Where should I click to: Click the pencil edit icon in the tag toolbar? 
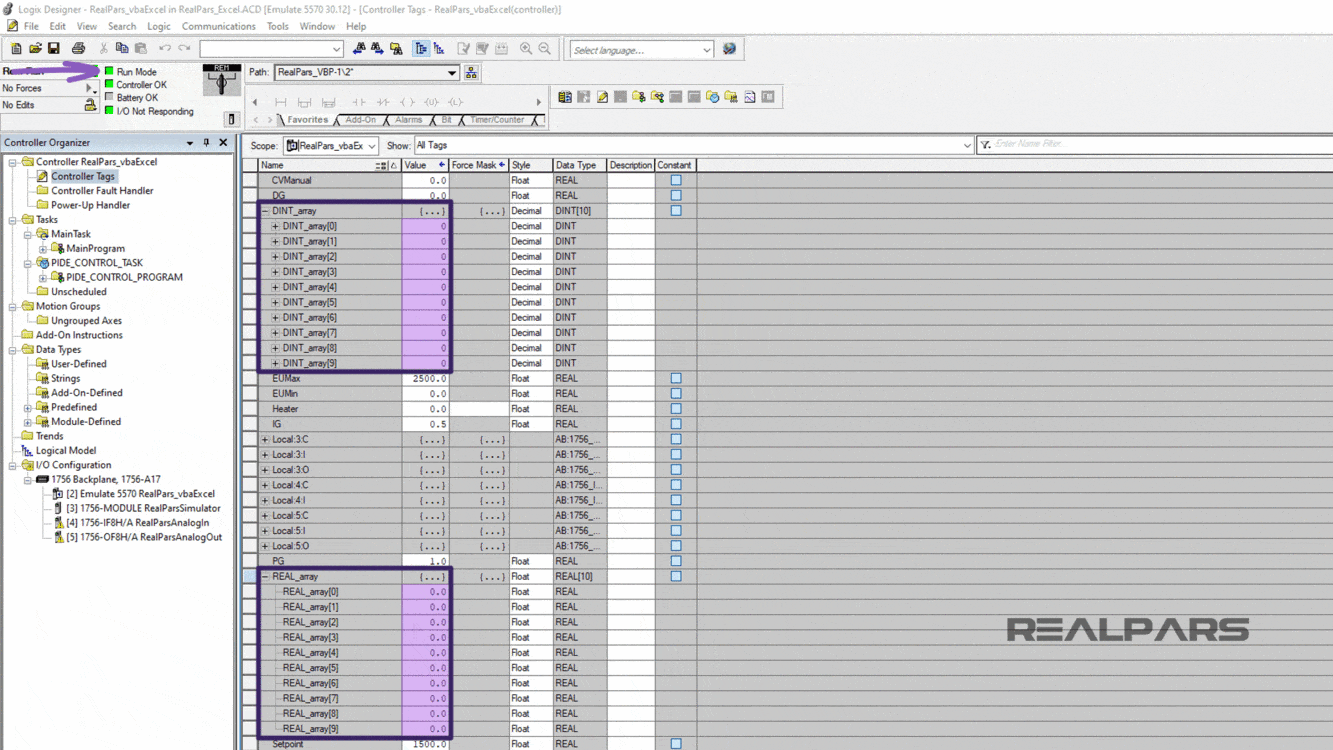(602, 97)
